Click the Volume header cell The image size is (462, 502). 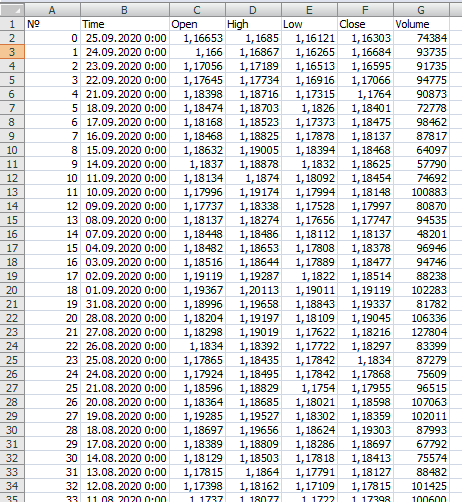coord(421,24)
